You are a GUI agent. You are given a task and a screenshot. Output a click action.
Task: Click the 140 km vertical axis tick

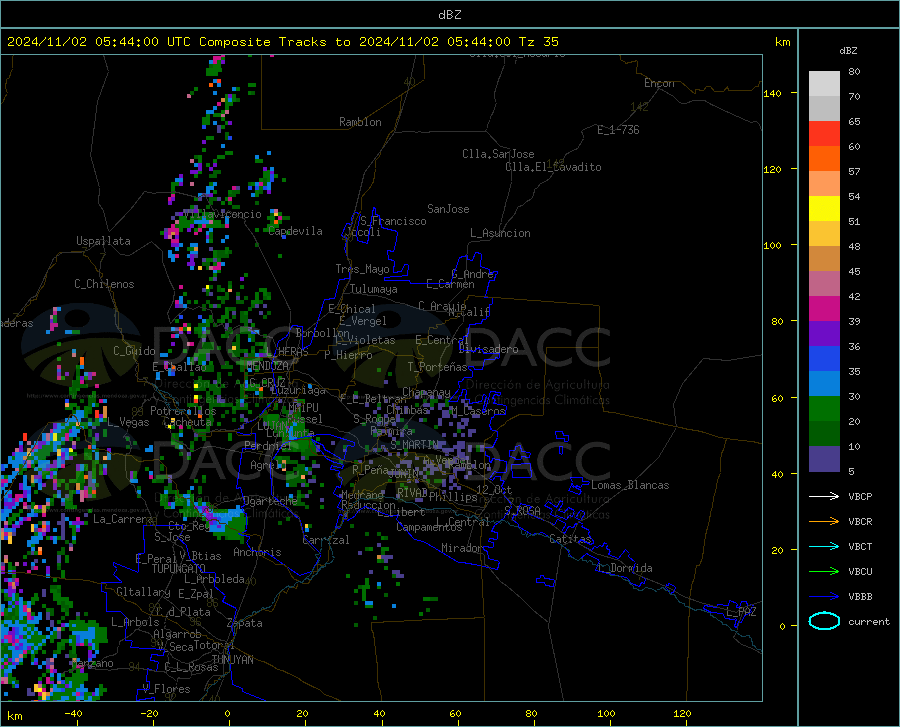pos(773,93)
